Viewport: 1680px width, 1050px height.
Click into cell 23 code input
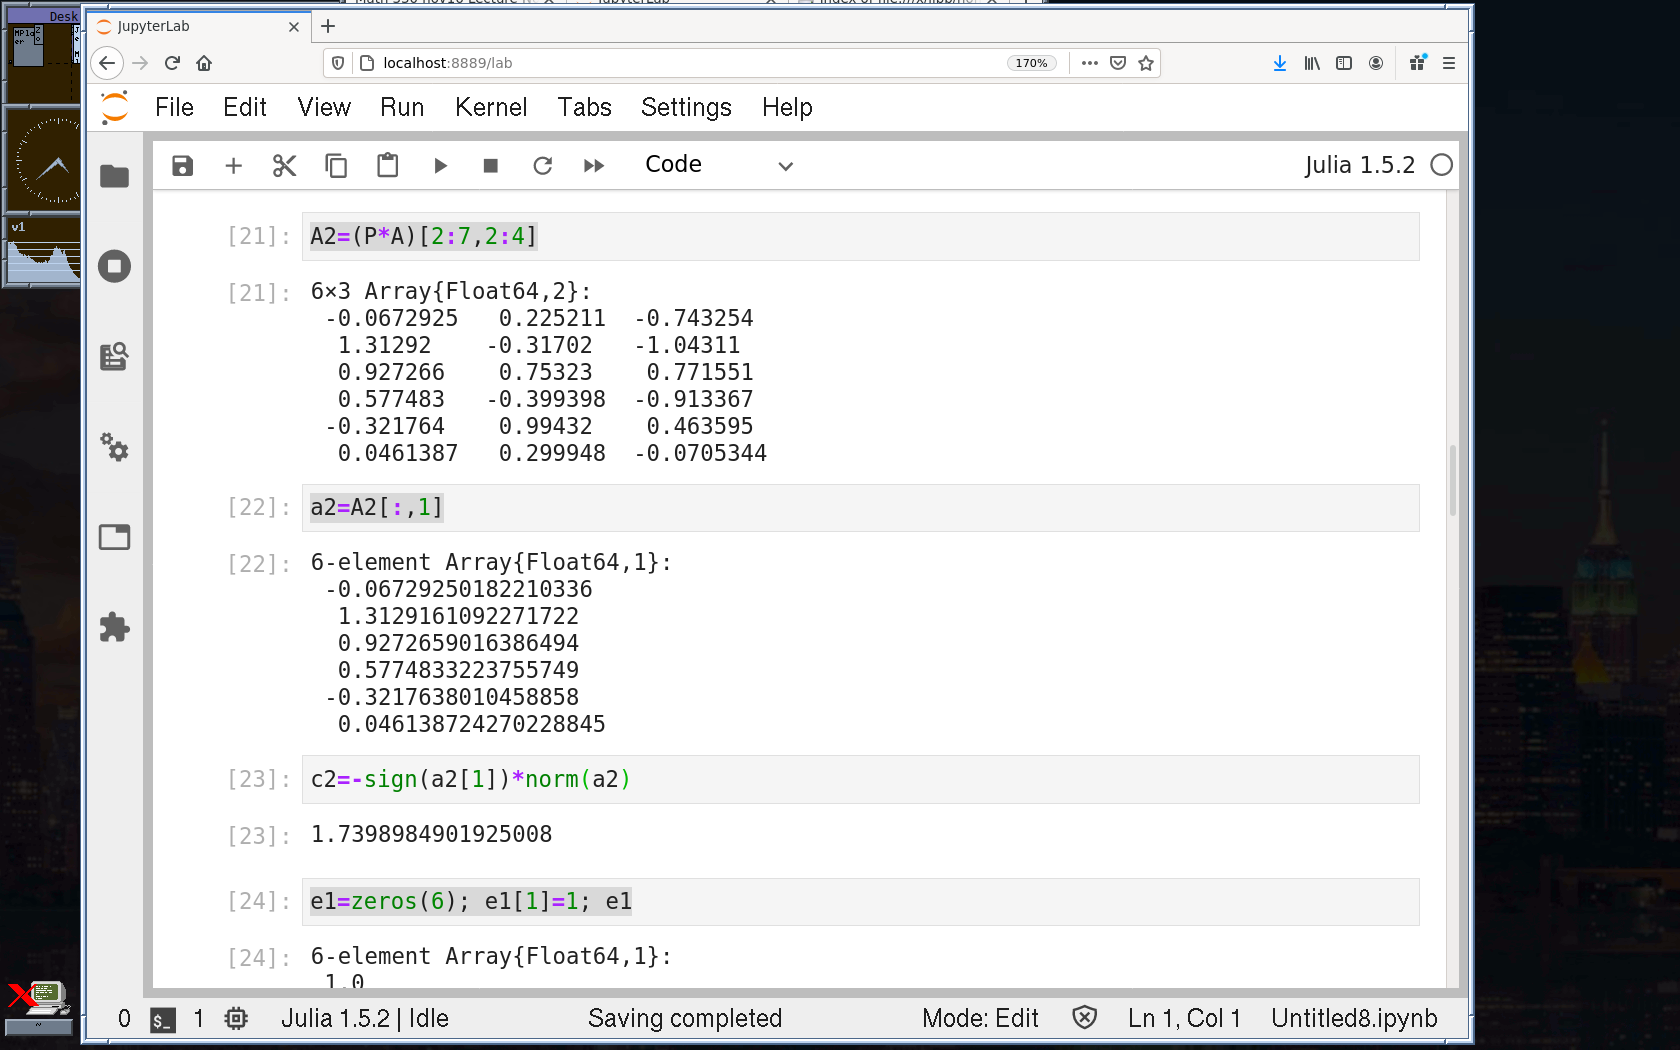pos(860,780)
